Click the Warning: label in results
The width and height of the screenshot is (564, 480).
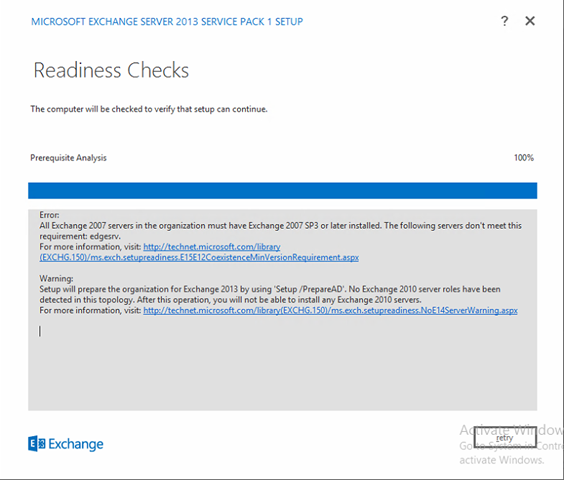(x=56, y=279)
